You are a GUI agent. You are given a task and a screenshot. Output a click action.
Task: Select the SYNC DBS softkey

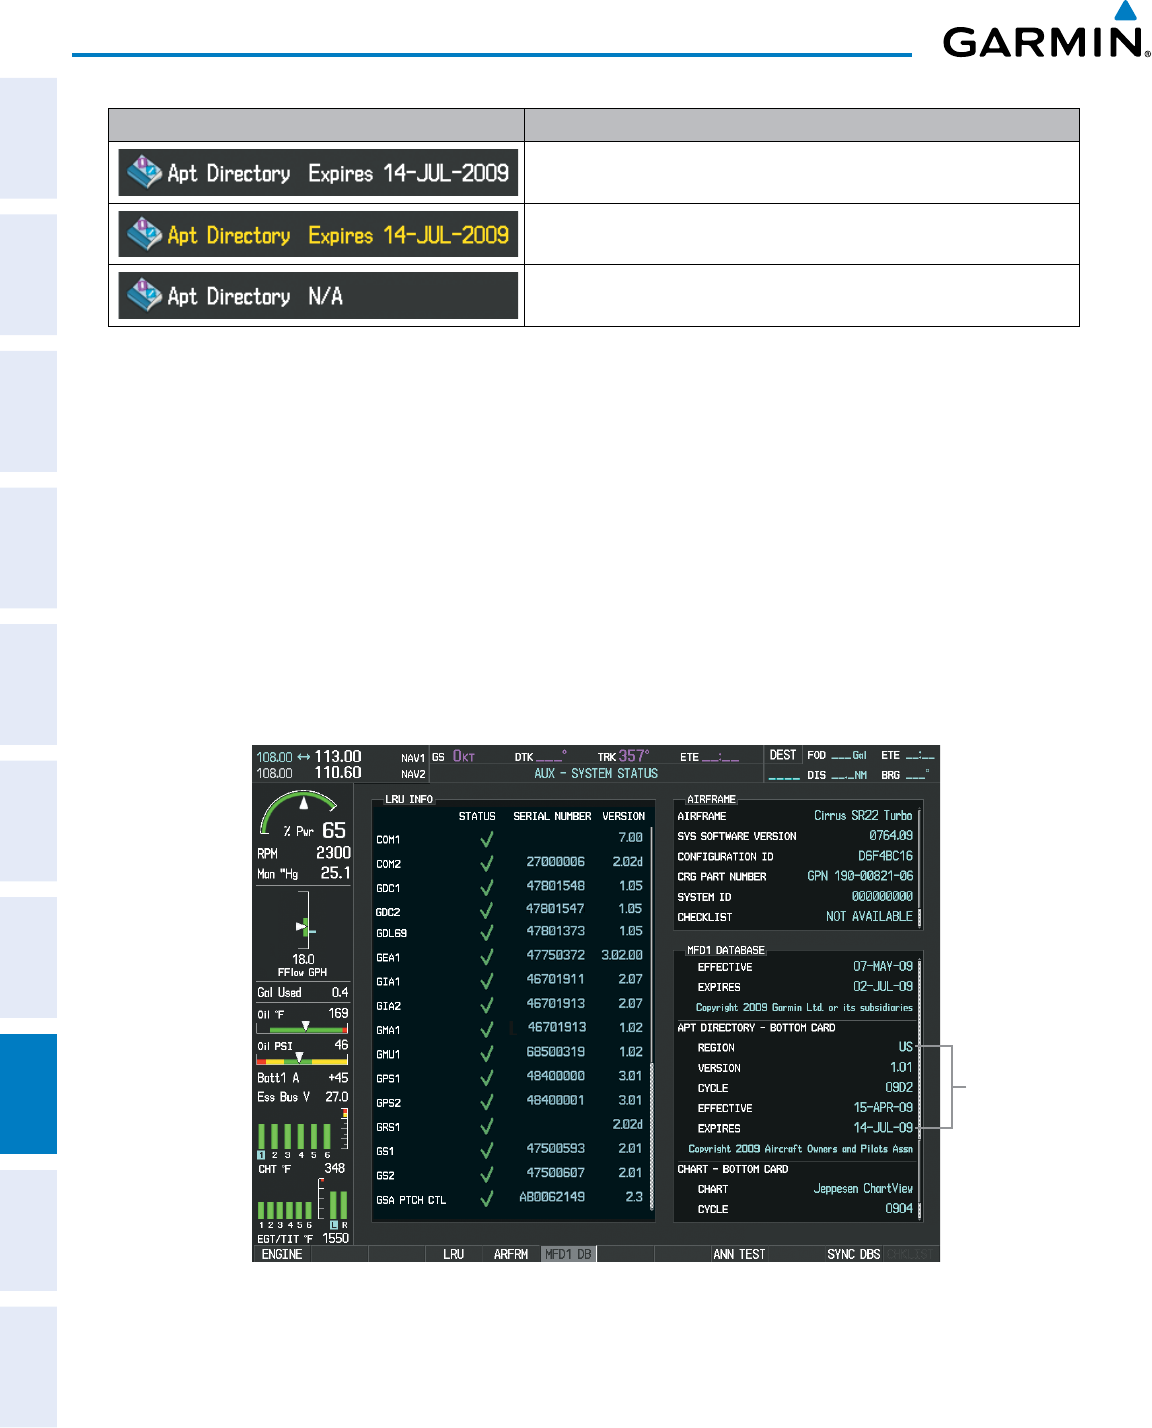(x=854, y=1254)
